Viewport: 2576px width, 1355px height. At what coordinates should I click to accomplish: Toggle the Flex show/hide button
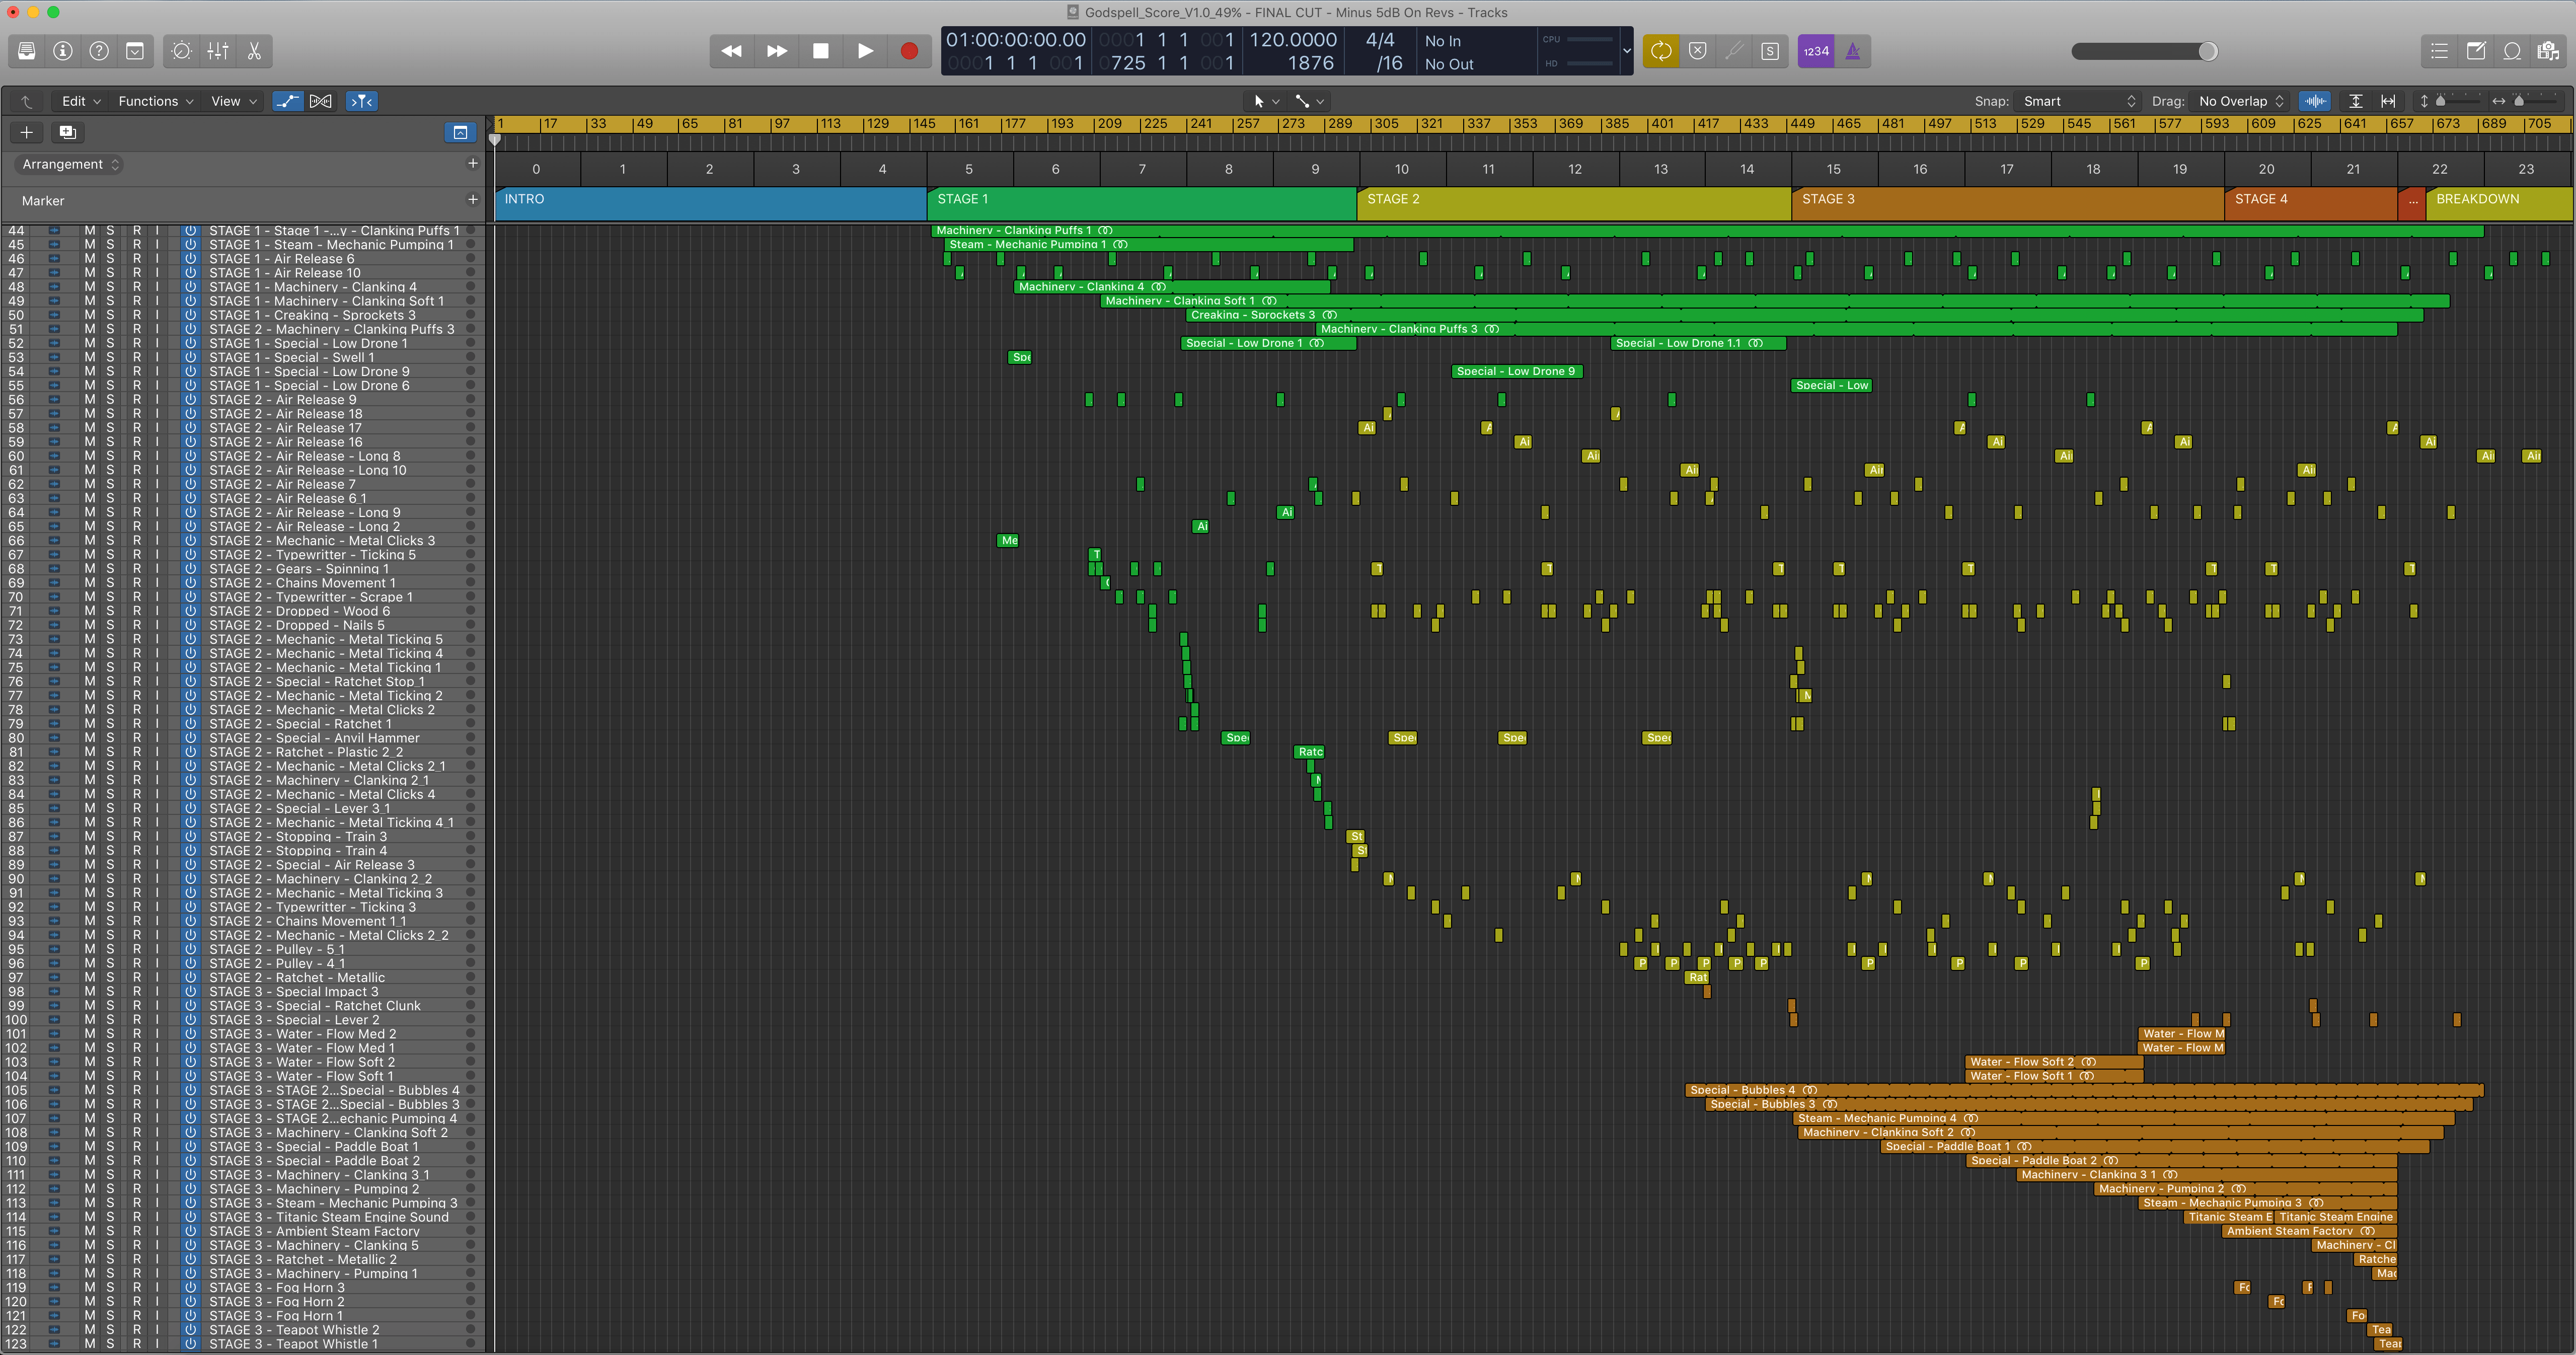[x=321, y=101]
